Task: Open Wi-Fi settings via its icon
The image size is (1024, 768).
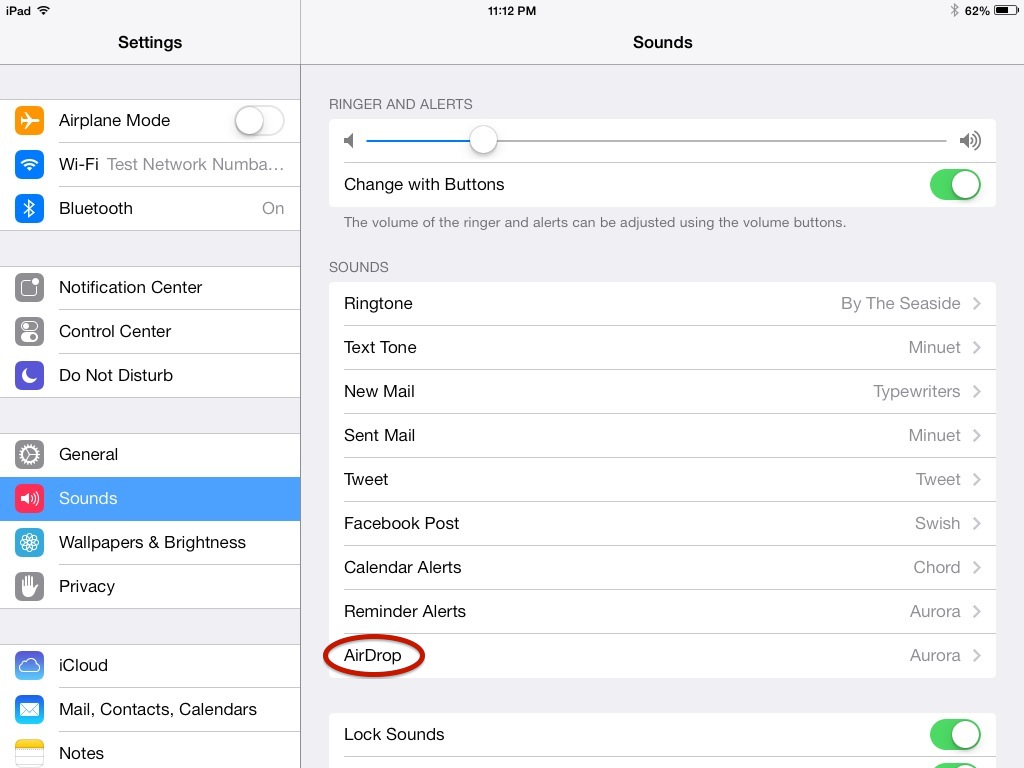Action: click(x=30, y=165)
